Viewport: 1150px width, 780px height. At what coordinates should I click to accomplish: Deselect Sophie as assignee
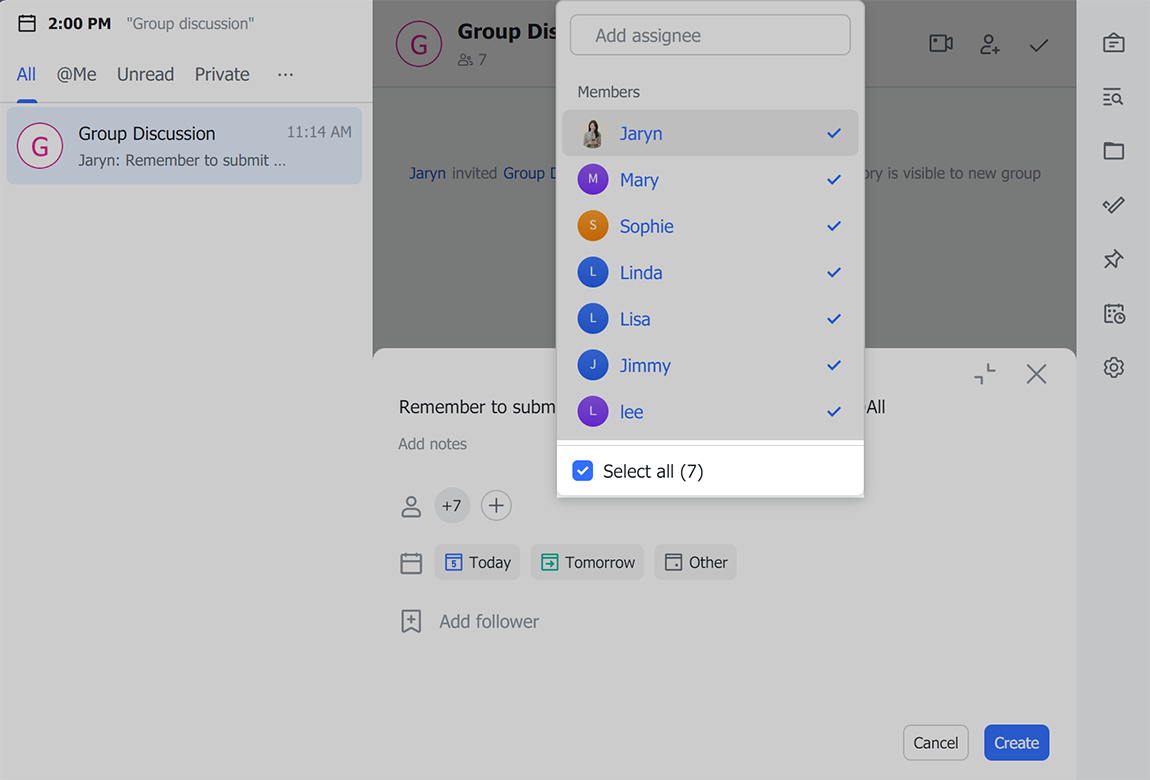710,226
